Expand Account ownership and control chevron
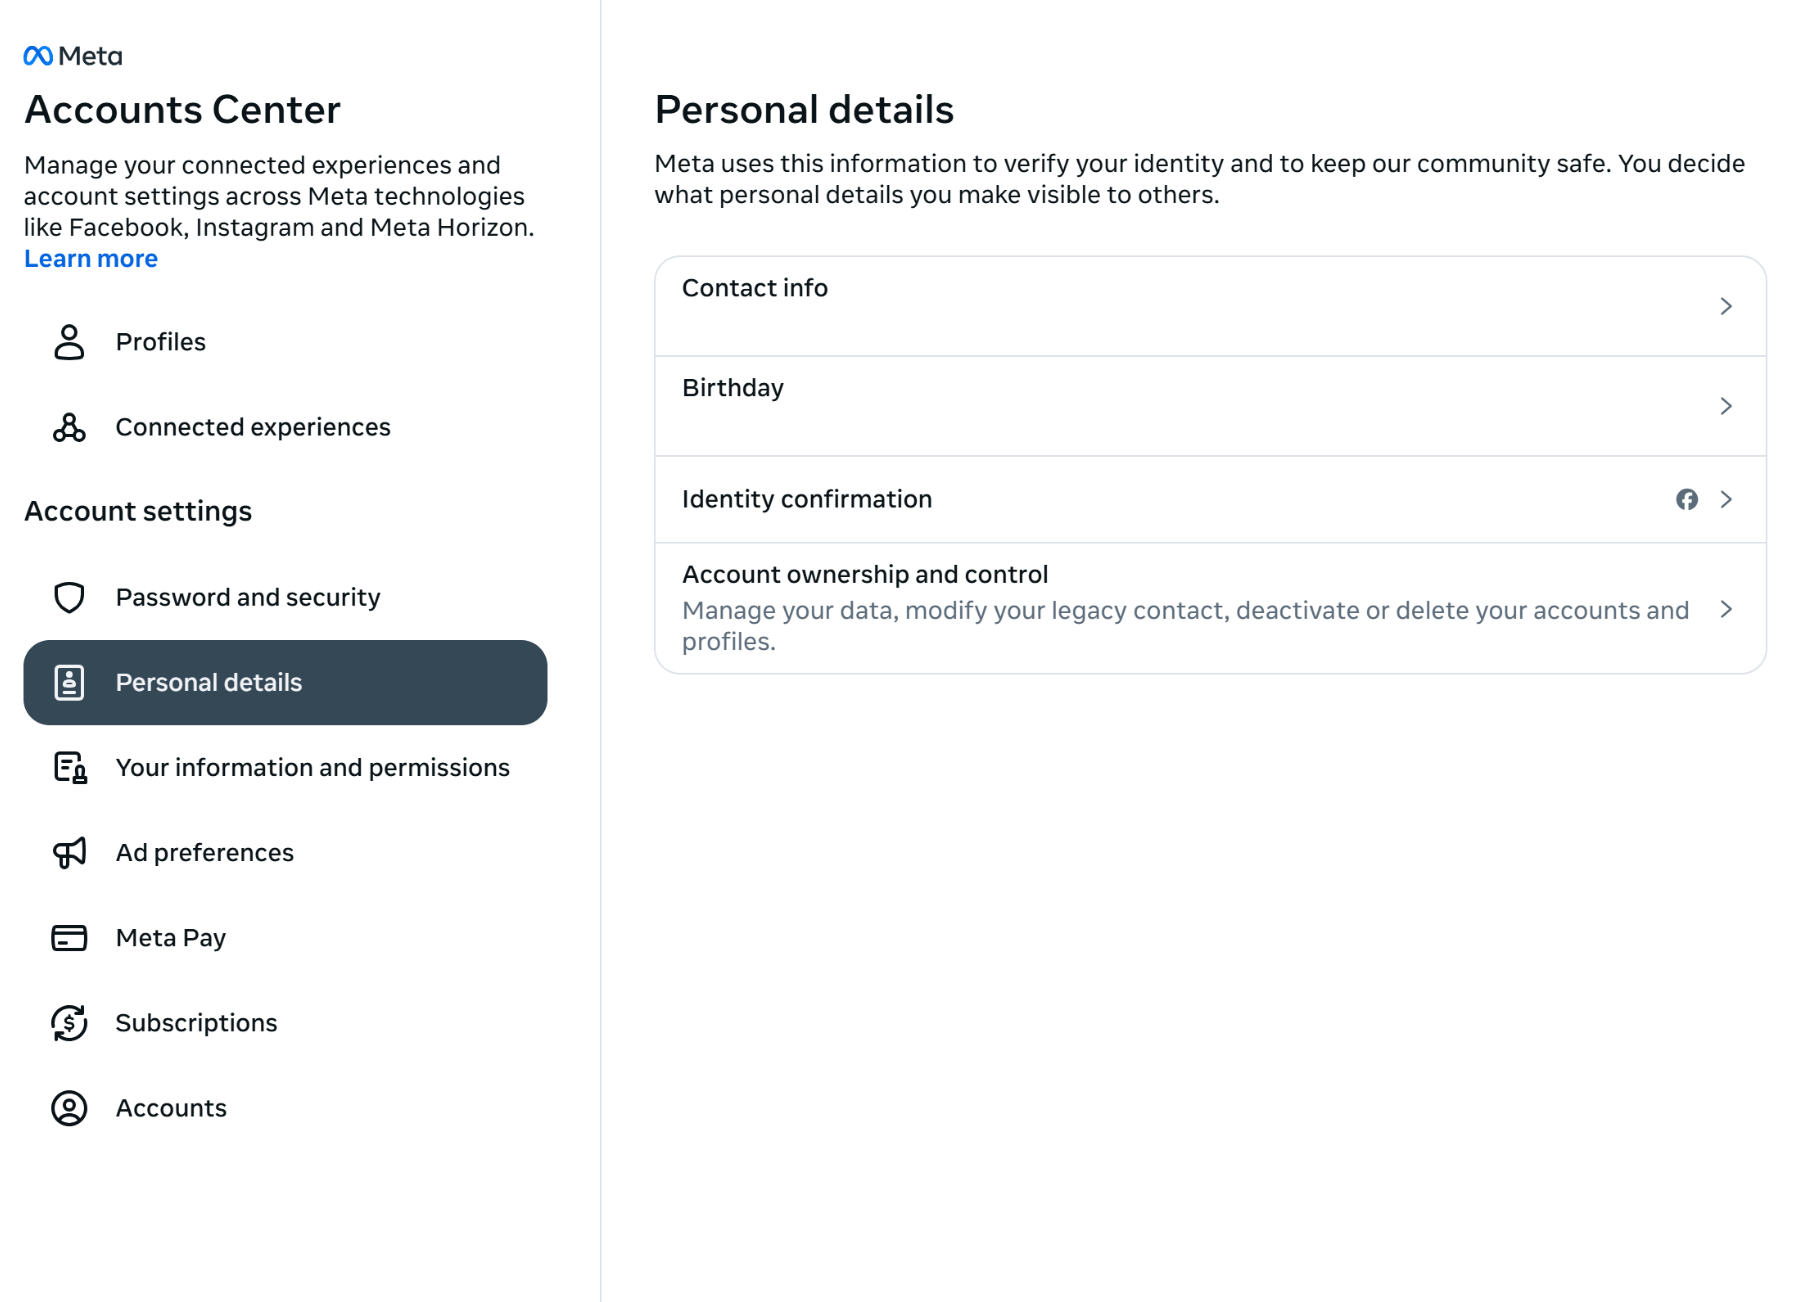The image size is (1796, 1302). click(x=1725, y=609)
